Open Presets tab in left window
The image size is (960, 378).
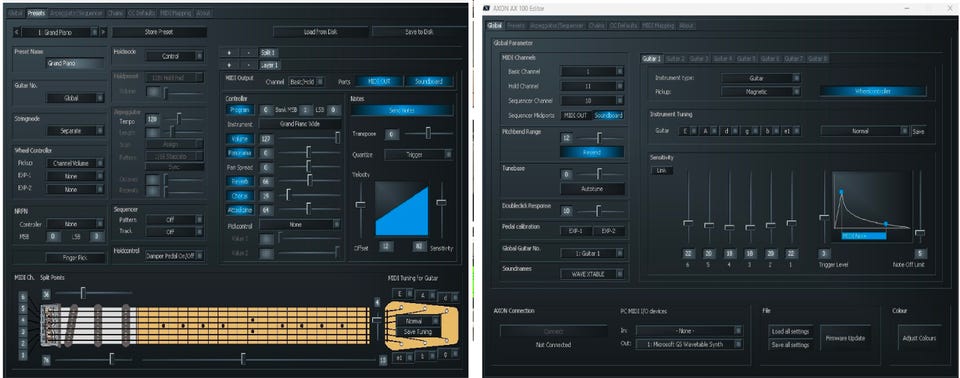[x=37, y=12]
